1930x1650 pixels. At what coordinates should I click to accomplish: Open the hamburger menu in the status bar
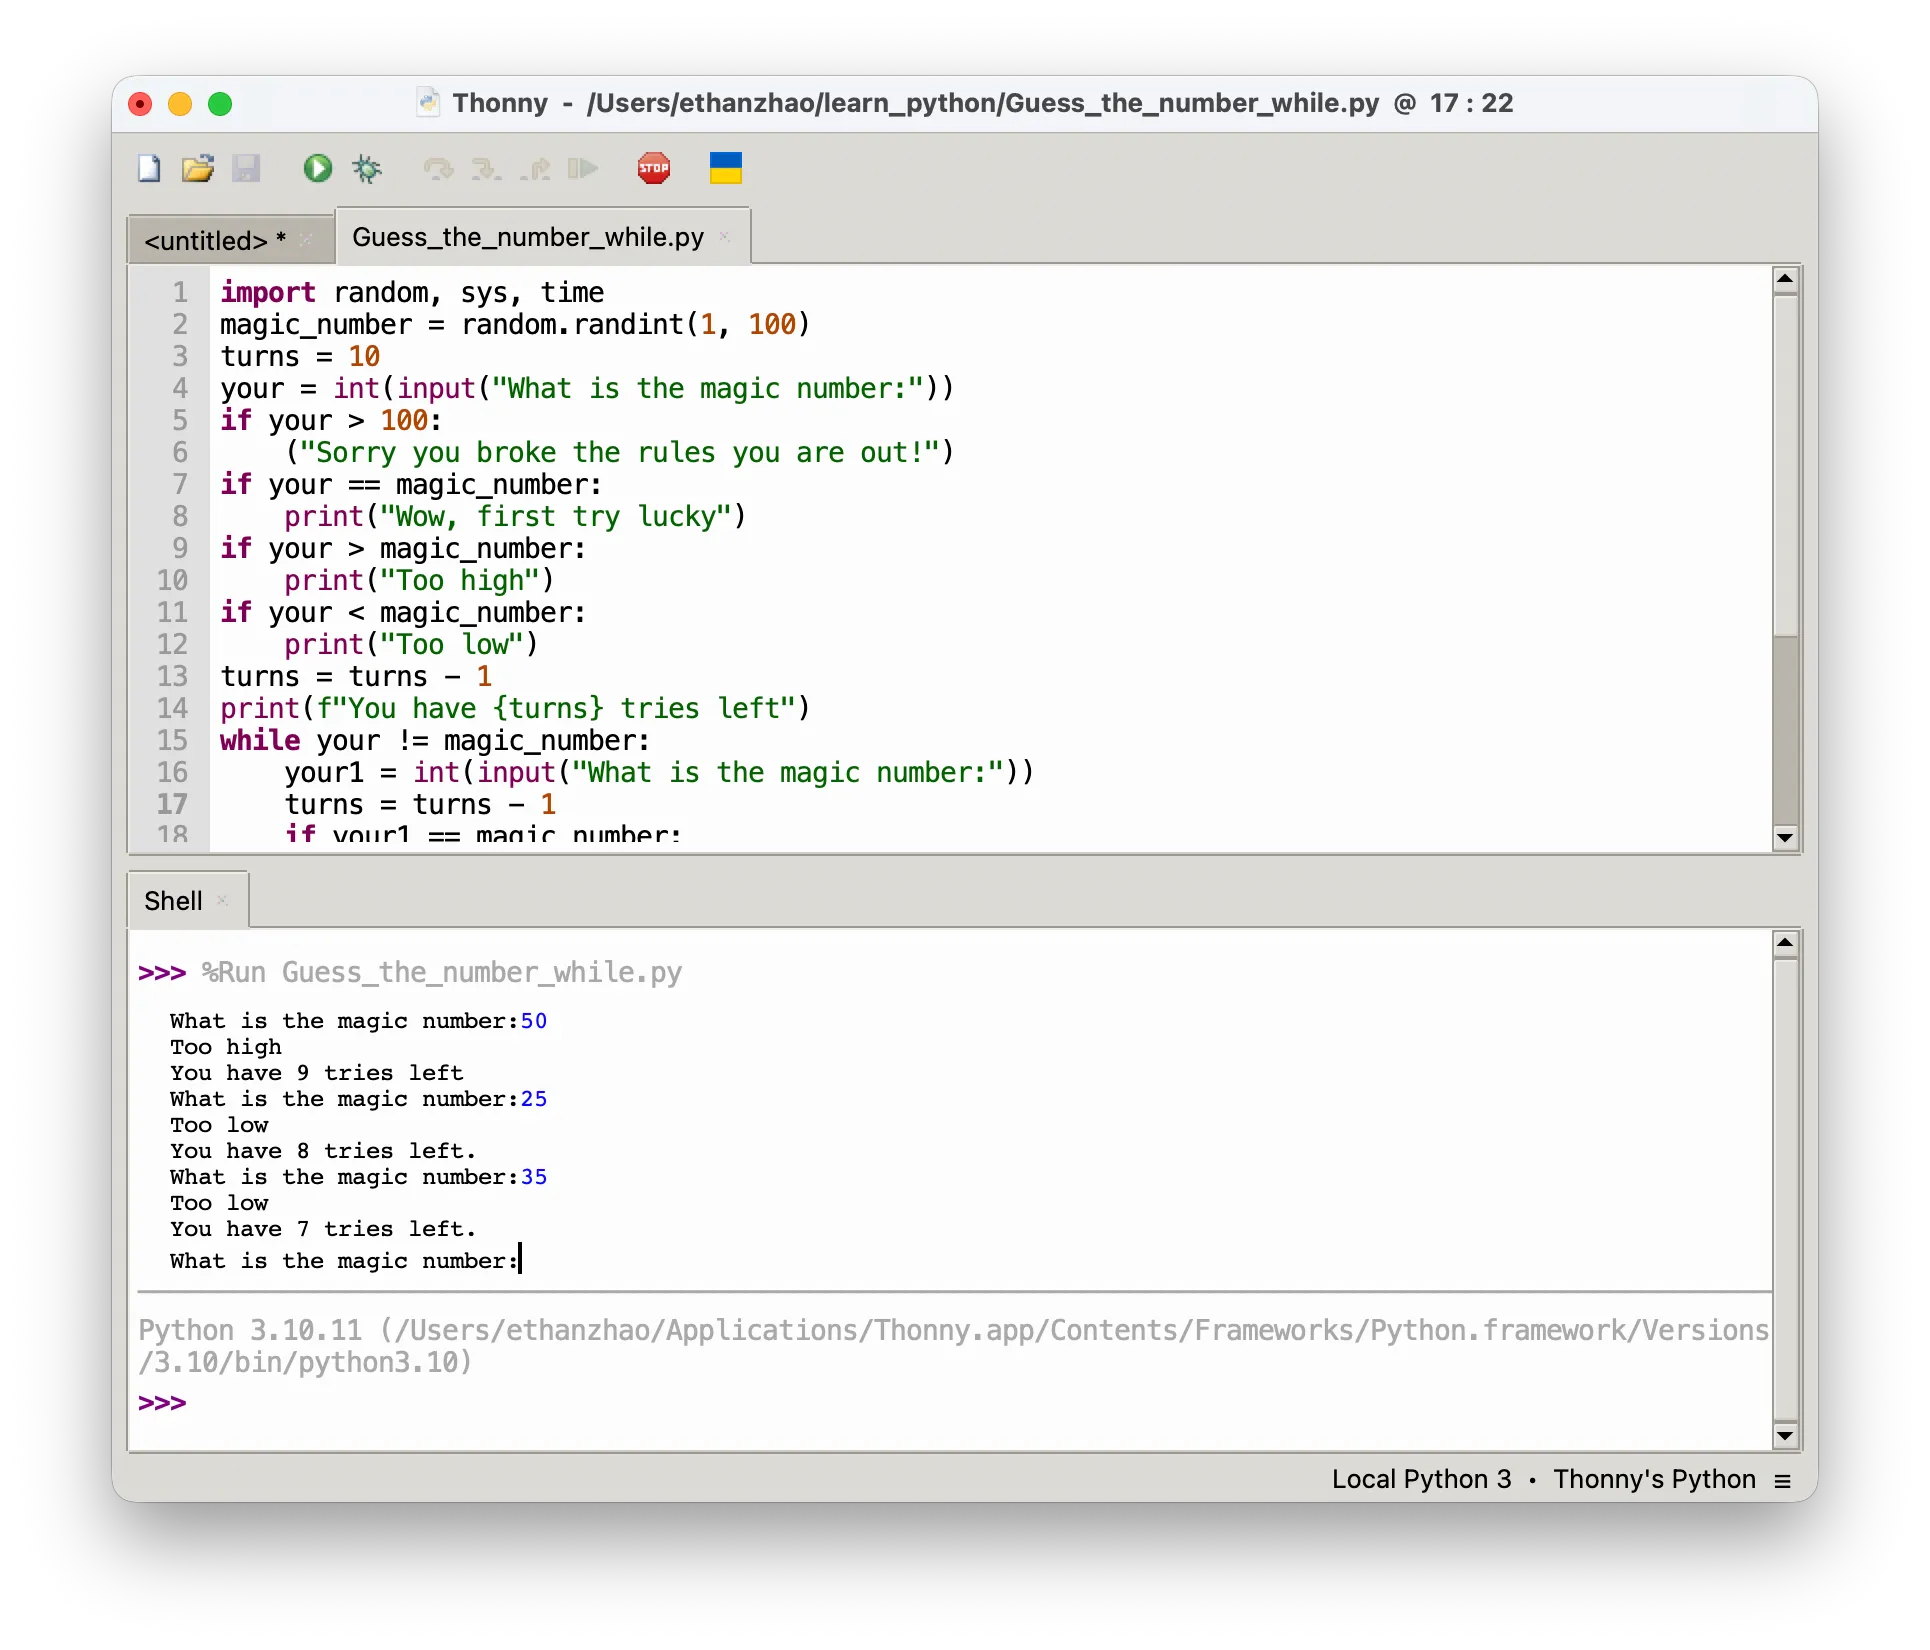coord(1784,1481)
